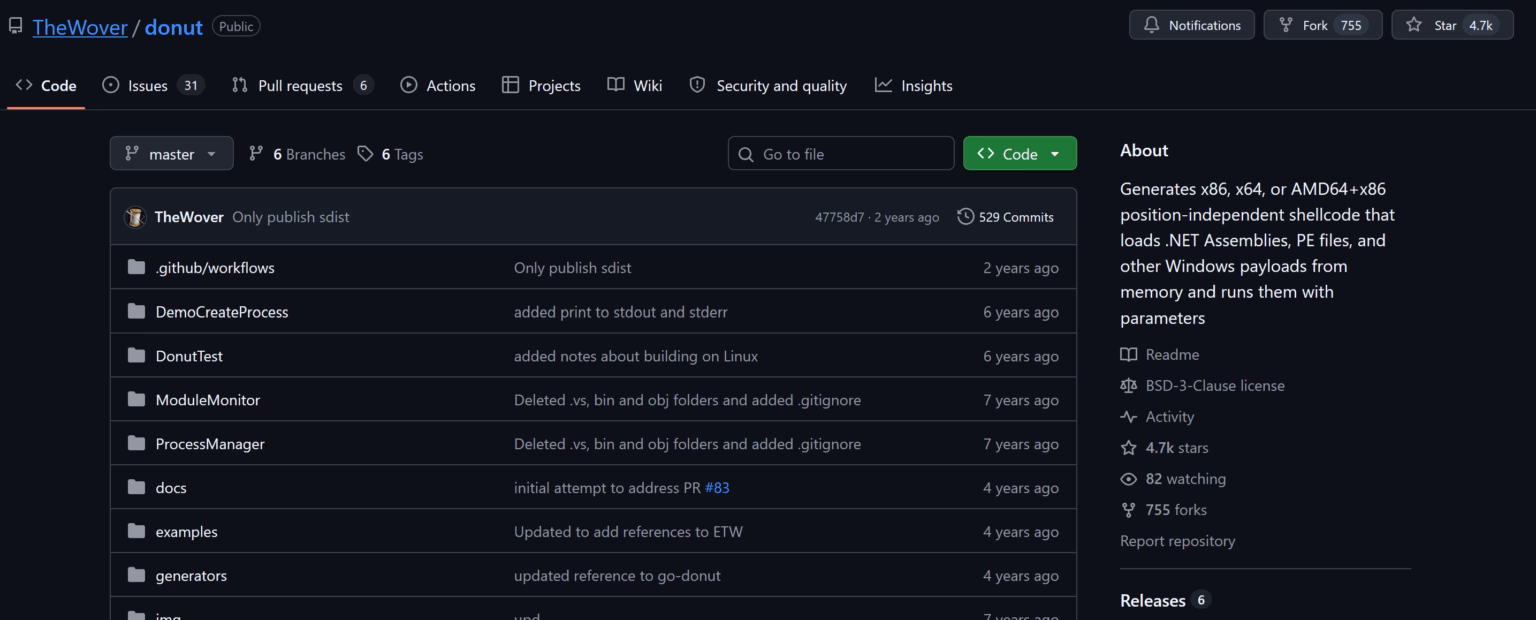Open latest commit message Only publish sdist
Viewport: 1536px width, 620px height.
291,217
